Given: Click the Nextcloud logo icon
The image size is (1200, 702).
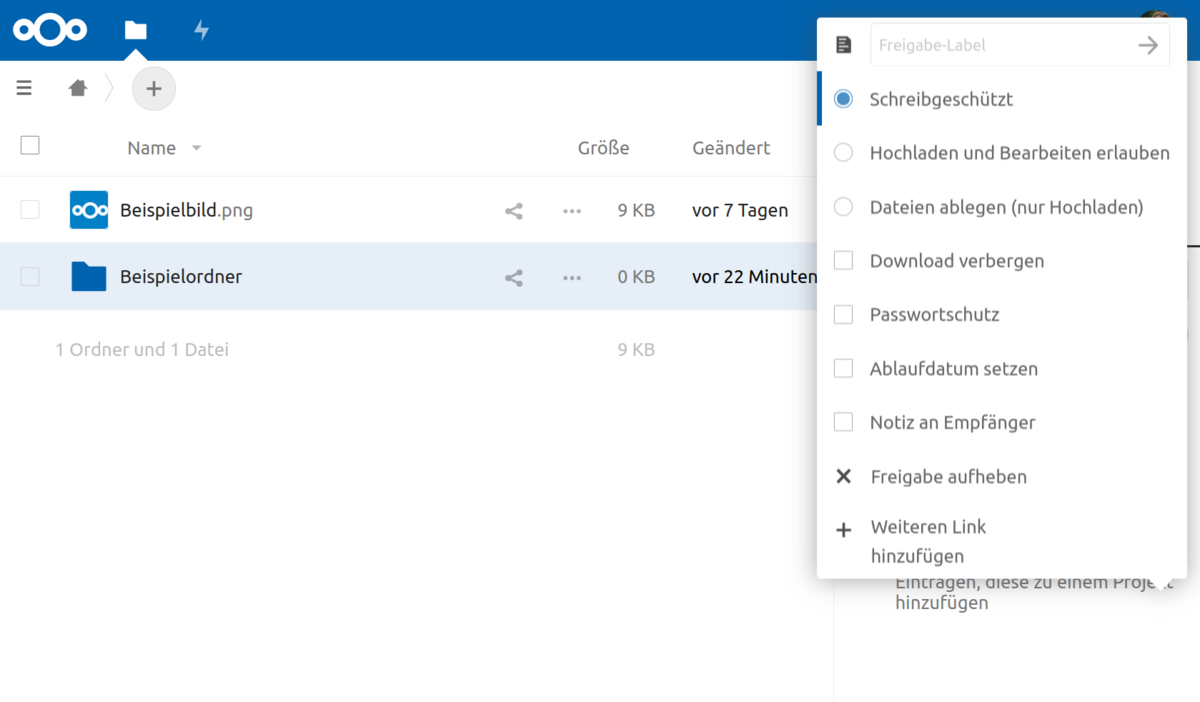Looking at the screenshot, I should coord(50,30).
